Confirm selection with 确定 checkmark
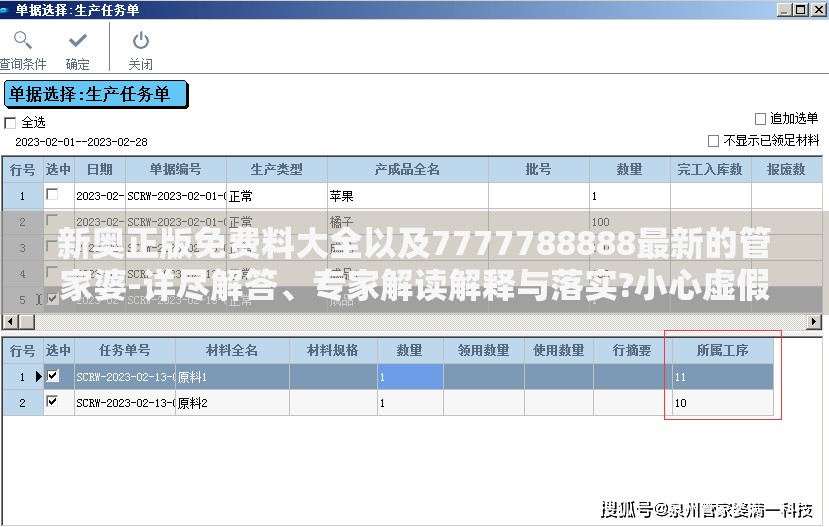The height and width of the screenshot is (527, 829). coord(78,51)
